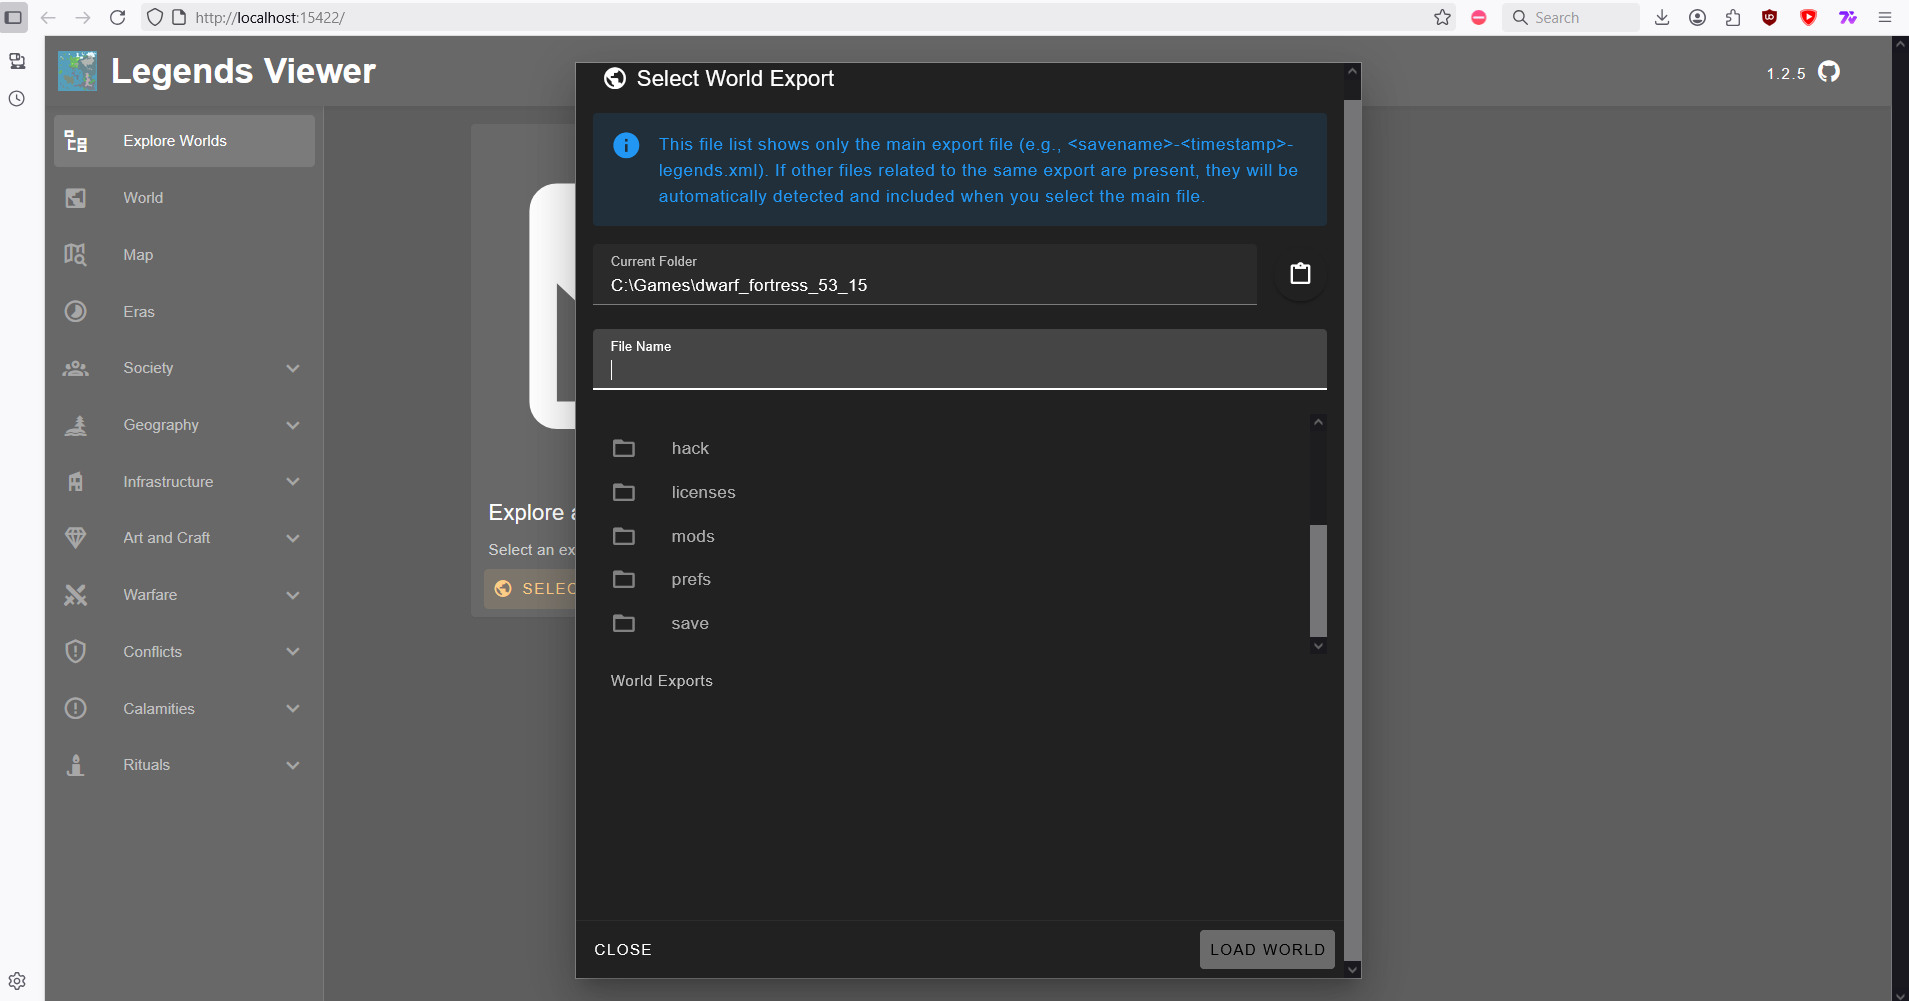Viewport: 1909px width, 1001px height.
Task: Open the World sidebar item
Action: pos(184,198)
